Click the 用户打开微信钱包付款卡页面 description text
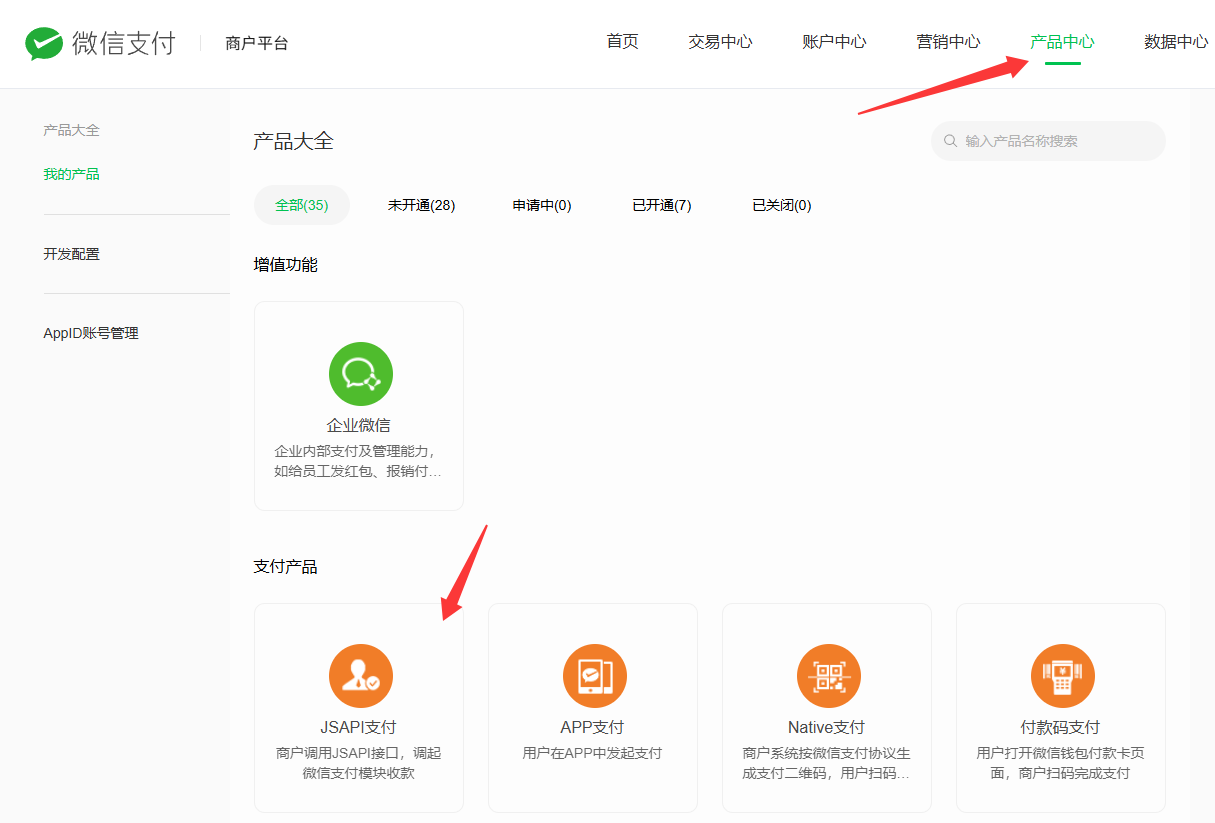This screenshot has height=823, width=1215. [x=1060, y=763]
